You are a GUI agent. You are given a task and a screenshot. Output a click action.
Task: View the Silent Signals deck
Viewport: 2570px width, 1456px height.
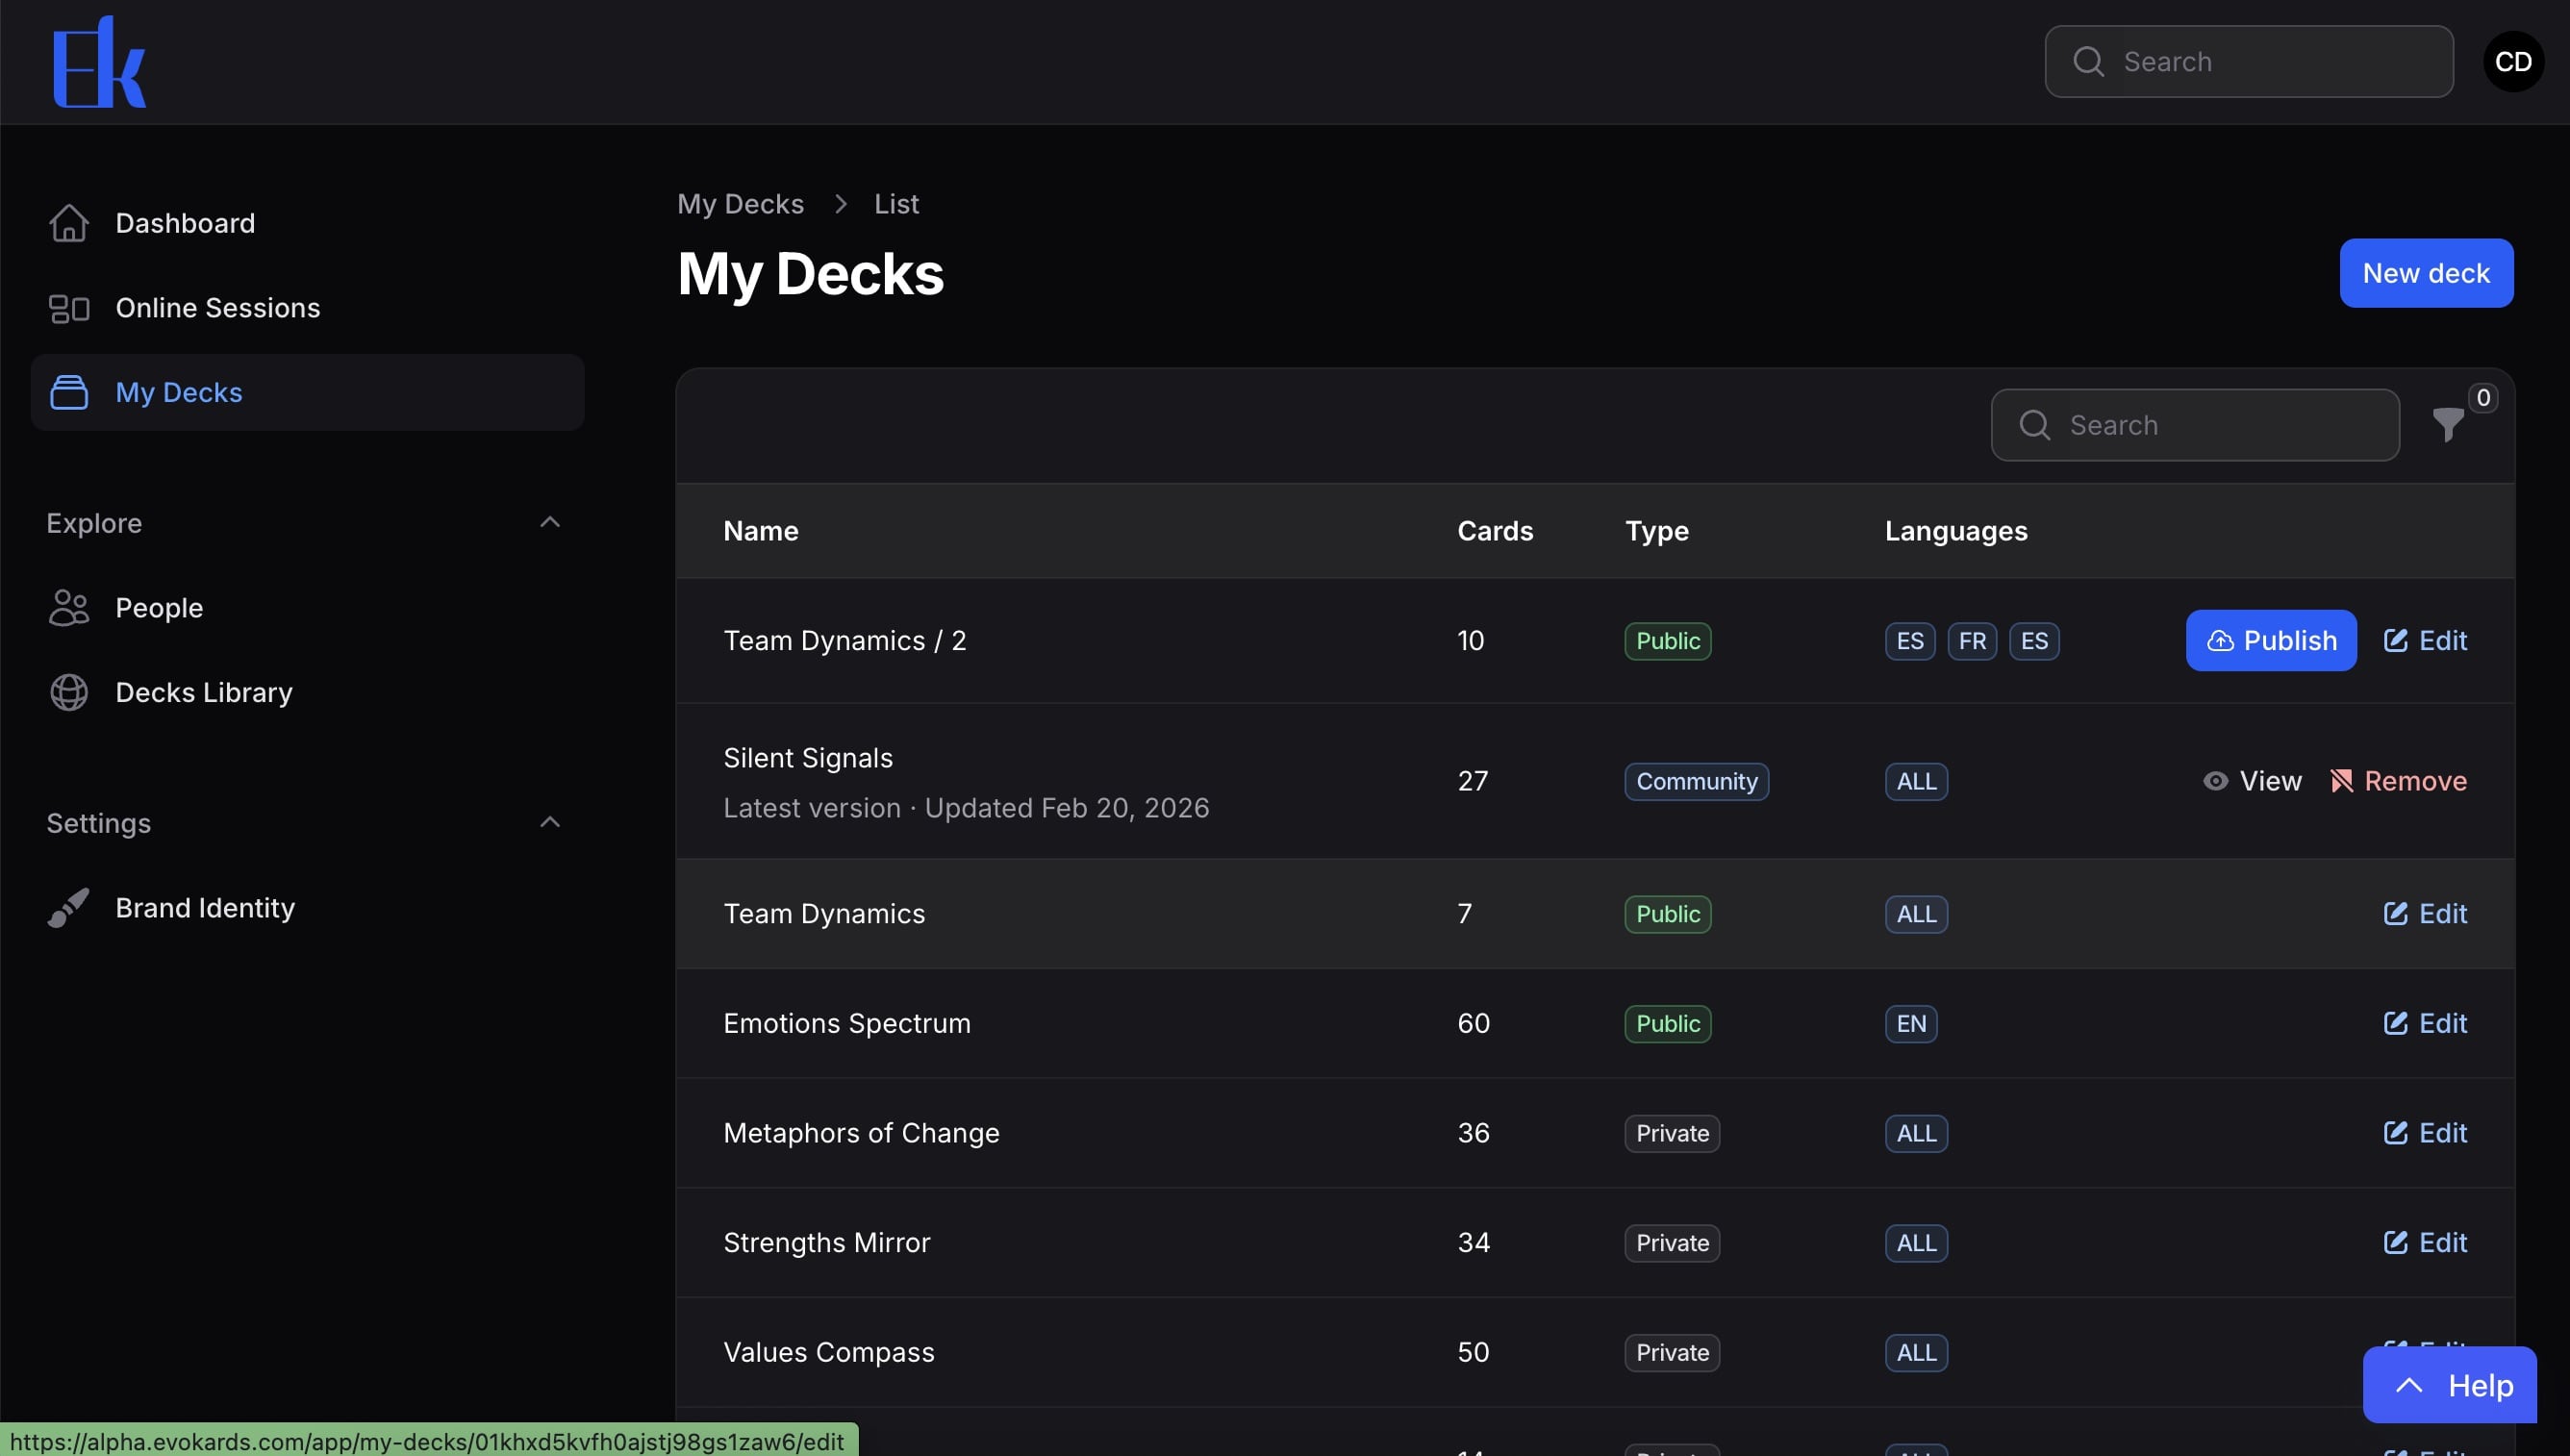point(2252,781)
